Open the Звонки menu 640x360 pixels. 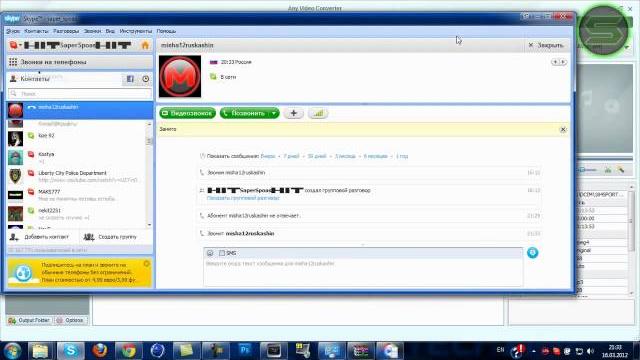[92, 31]
